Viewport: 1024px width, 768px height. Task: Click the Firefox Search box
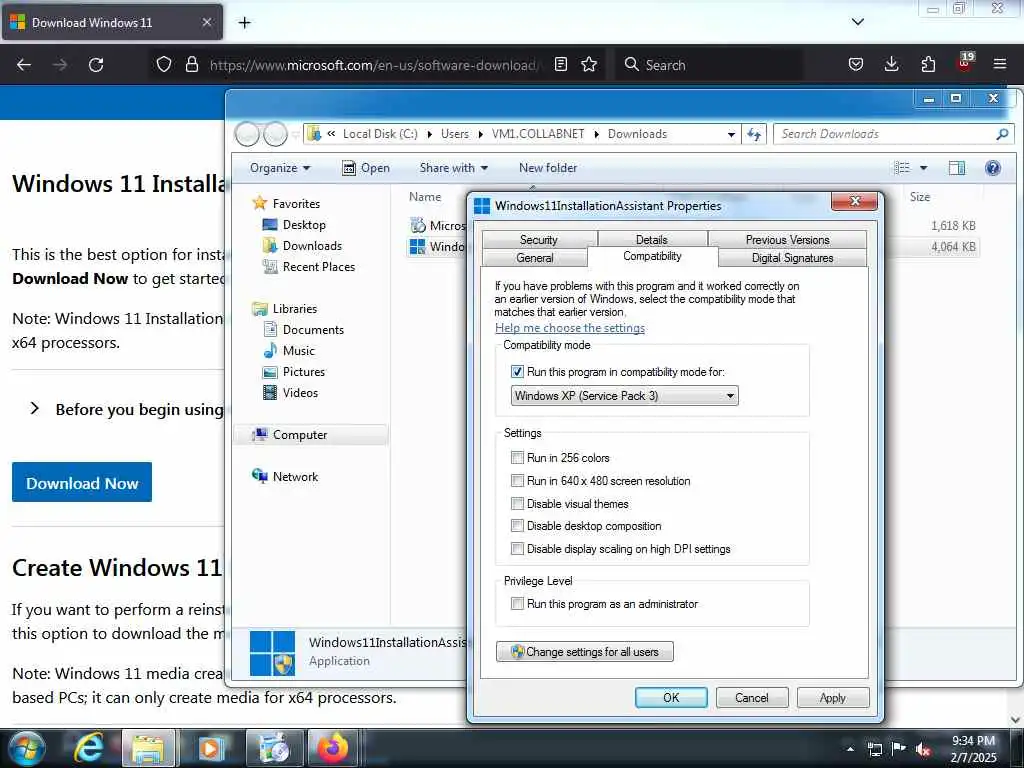(x=709, y=65)
